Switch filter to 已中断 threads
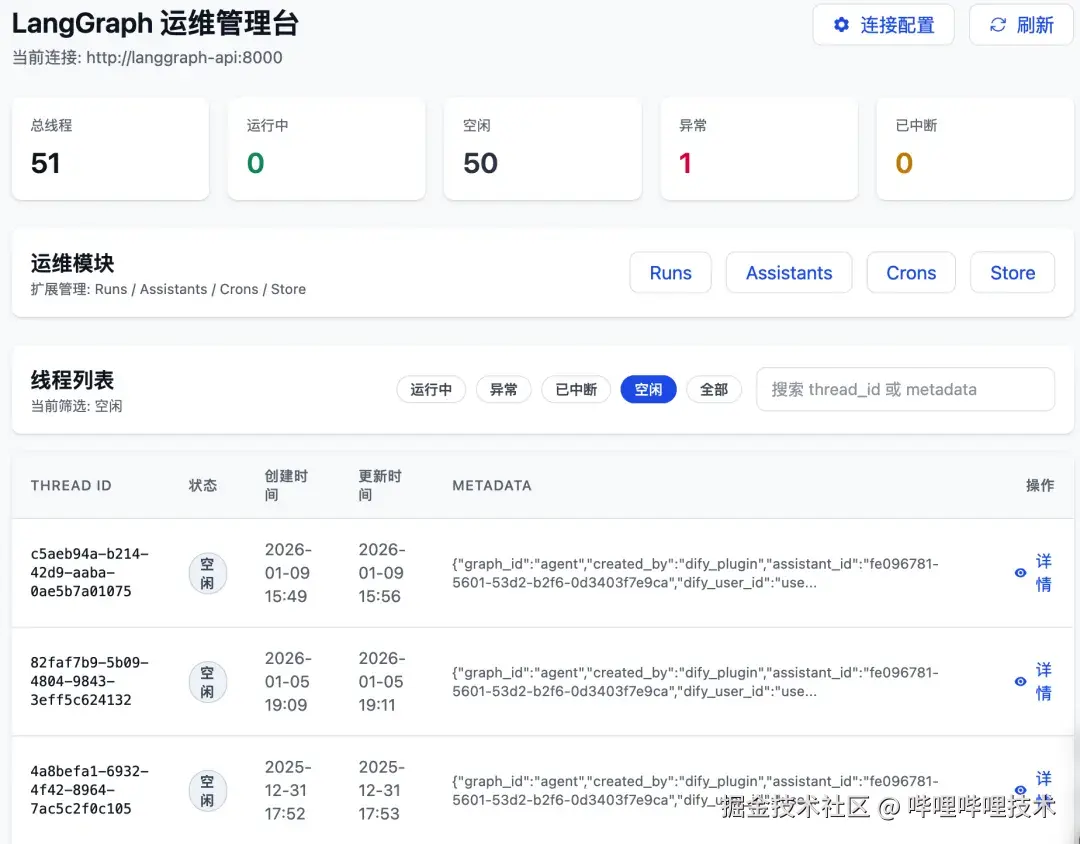 [x=575, y=389]
